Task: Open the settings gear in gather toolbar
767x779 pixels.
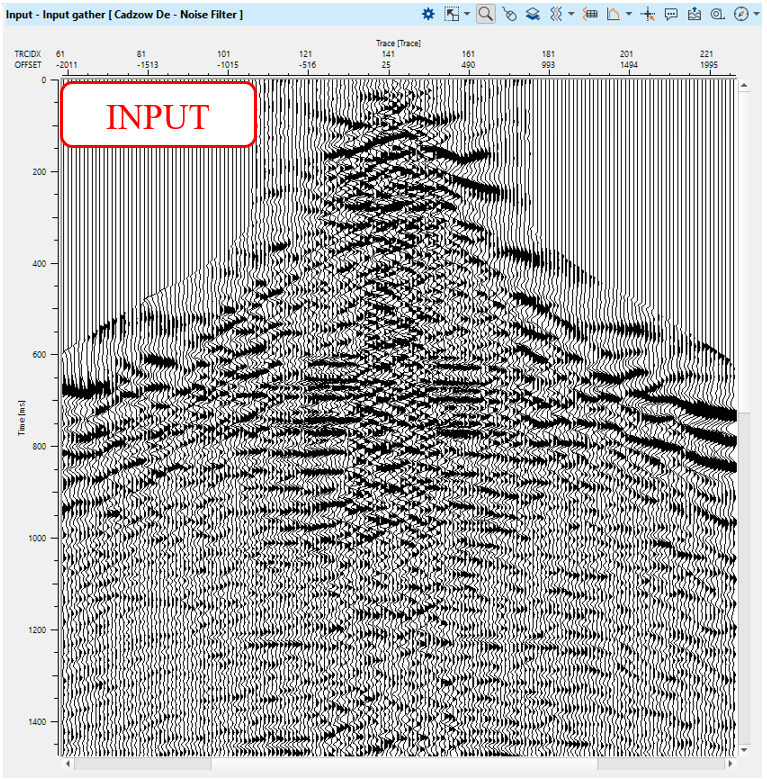Action: coord(428,14)
